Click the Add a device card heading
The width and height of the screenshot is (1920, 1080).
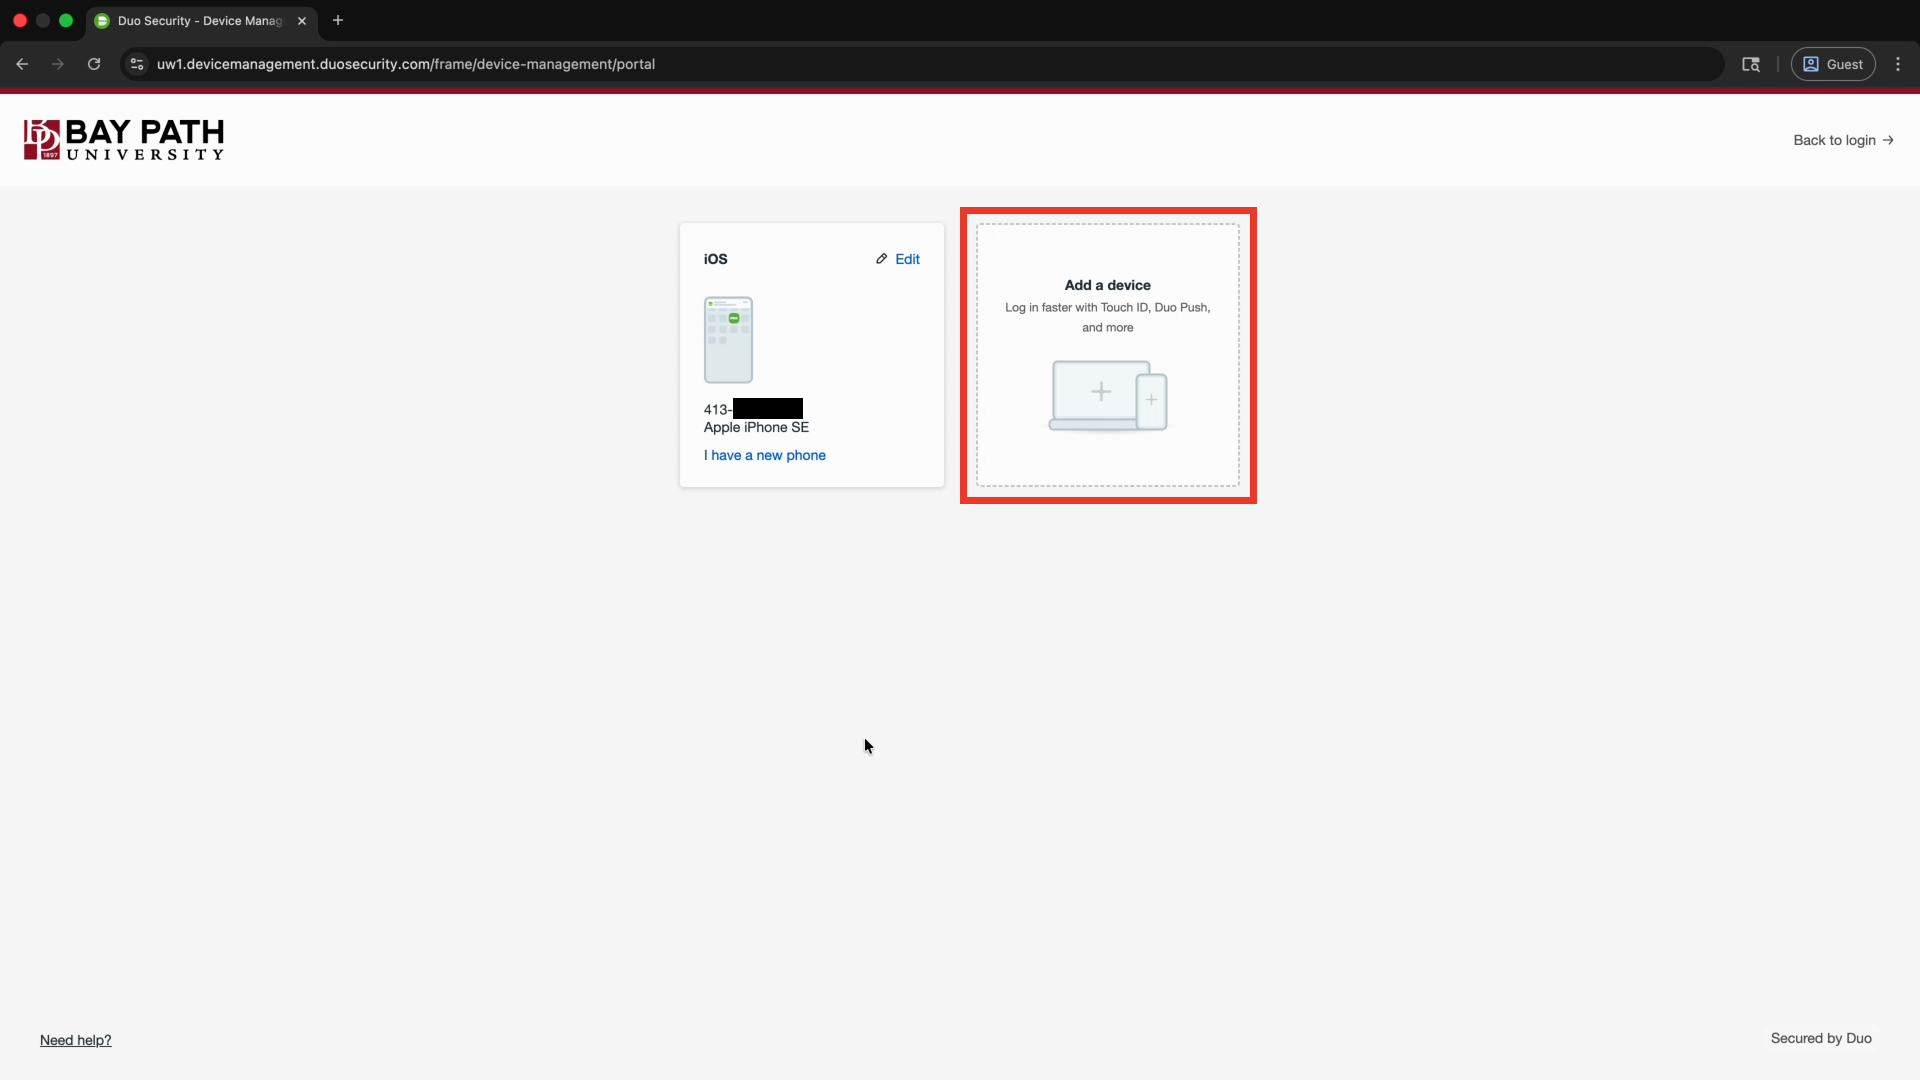click(x=1108, y=285)
